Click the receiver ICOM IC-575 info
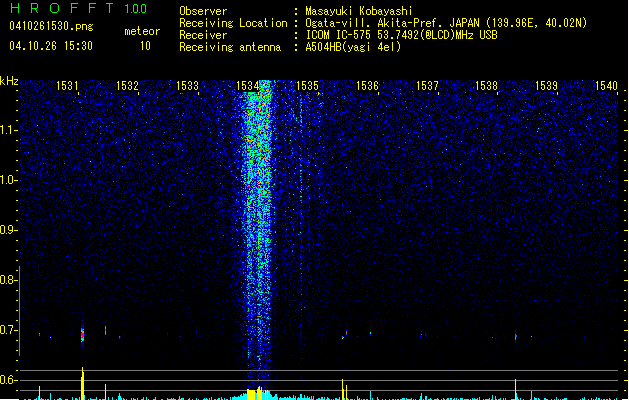Image resolution: width=629 pixels, height=400 pixels. (401, 35)
